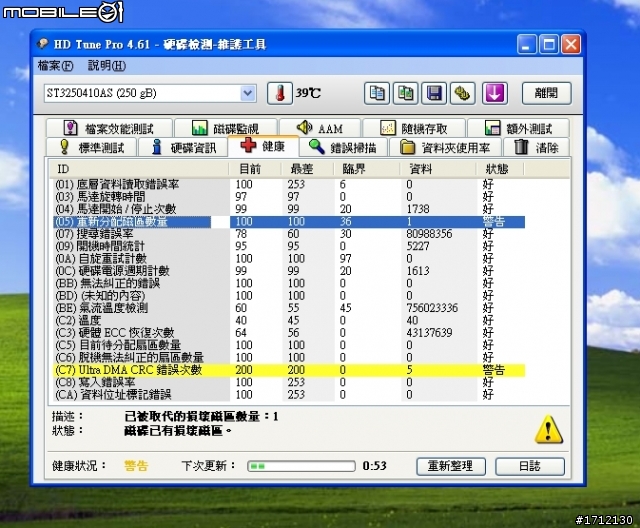Sort by the 狀態 column header
The width and height of the screenshot is (640, 528).
(x=500, y=169)
